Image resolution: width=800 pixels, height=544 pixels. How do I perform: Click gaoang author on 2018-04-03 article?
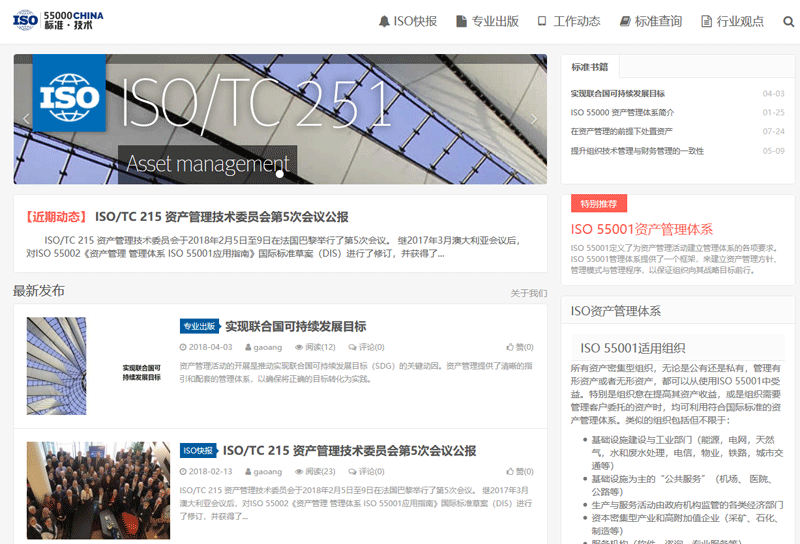pos(263,347)
